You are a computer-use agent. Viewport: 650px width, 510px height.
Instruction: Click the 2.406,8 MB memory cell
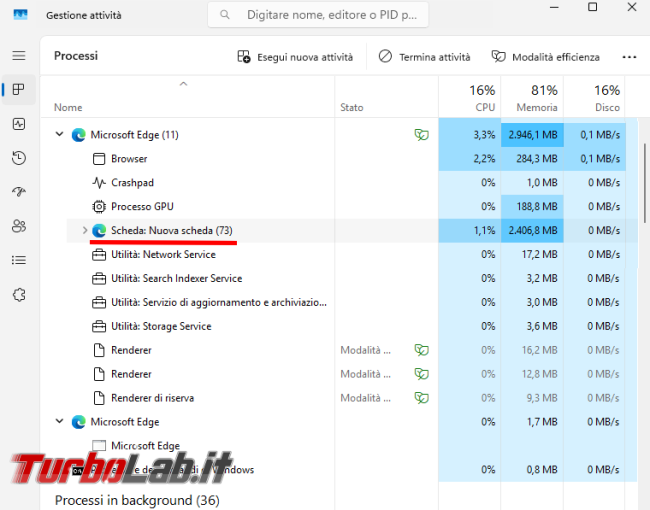click(x=532, y=231)
